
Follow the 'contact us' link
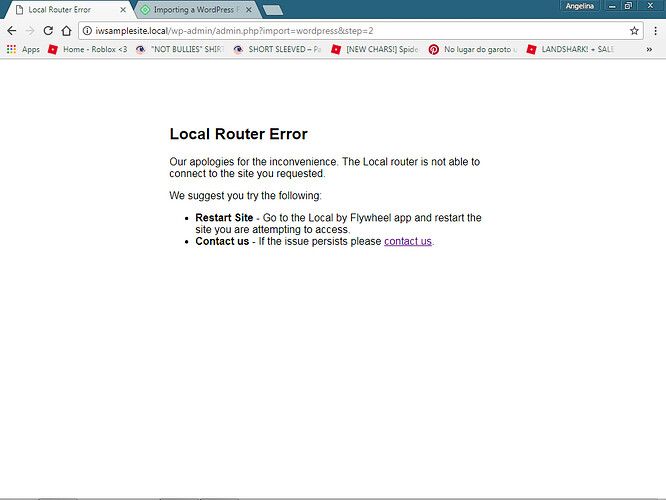408,241
